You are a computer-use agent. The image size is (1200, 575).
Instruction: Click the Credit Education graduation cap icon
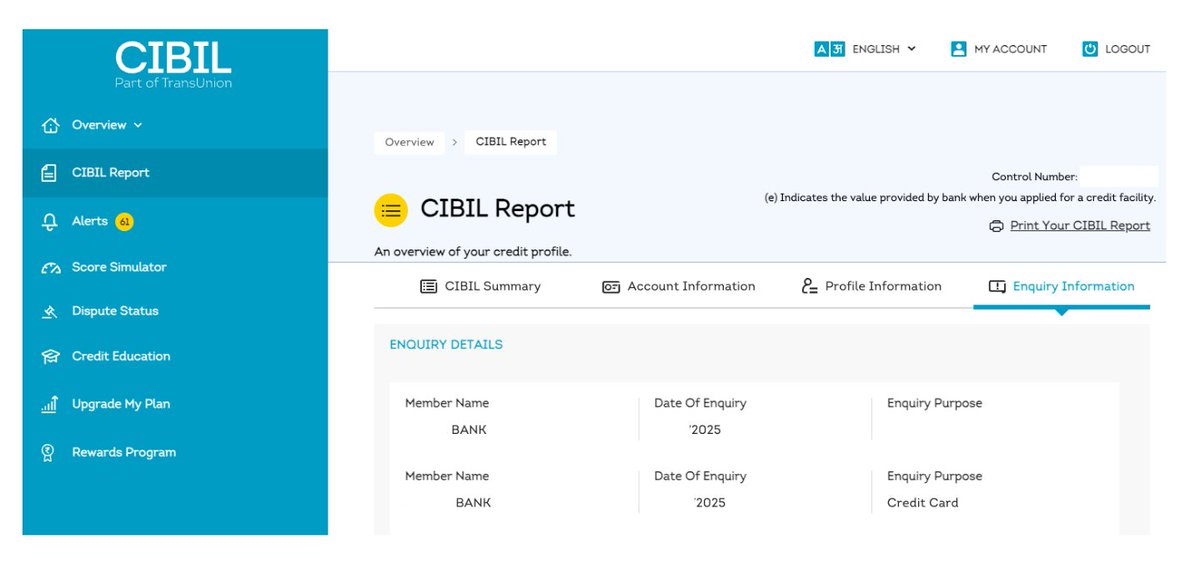(50, 356)
